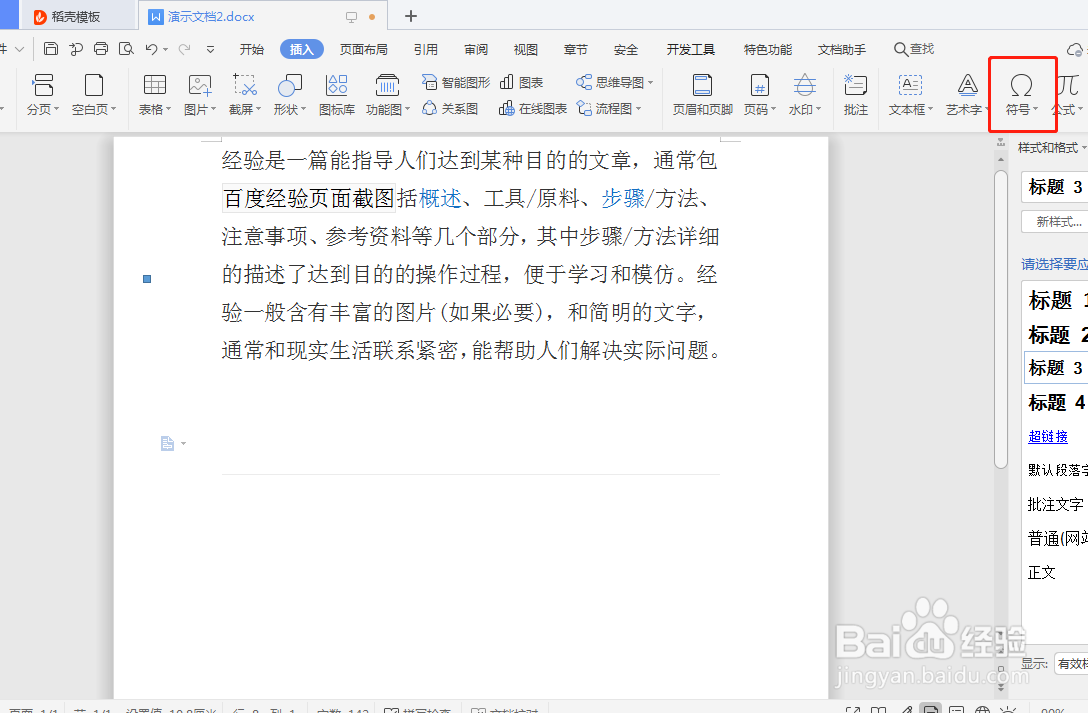Apply the 超链接 style from the panel
Viewport: 1088px width, 713px height.
click(x=1047, y=436)
